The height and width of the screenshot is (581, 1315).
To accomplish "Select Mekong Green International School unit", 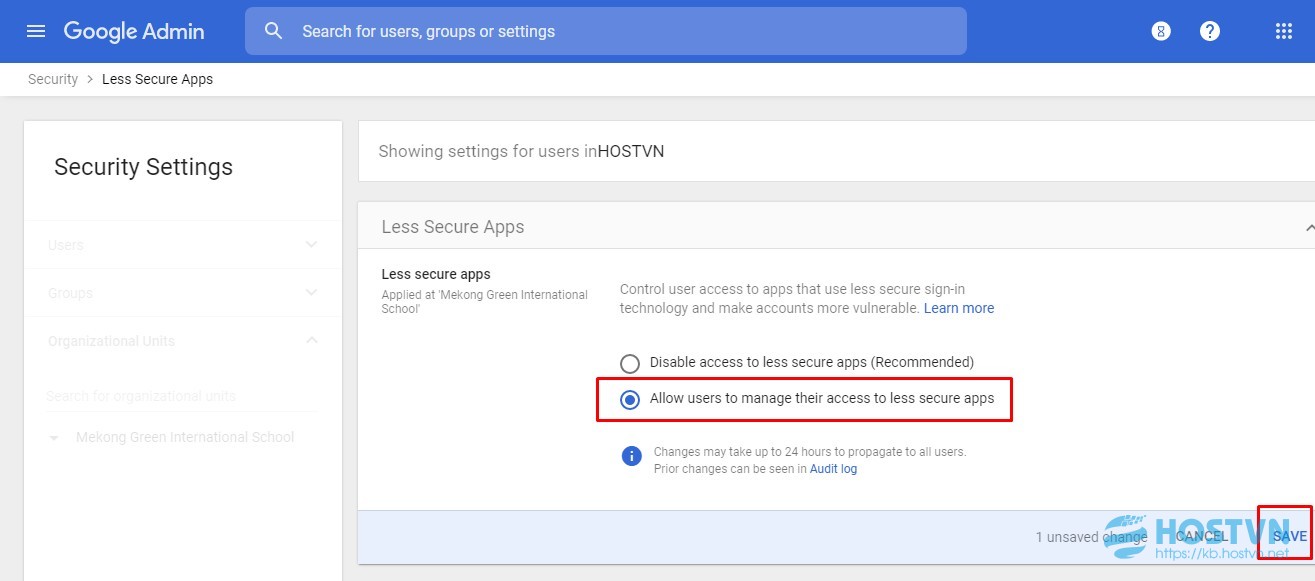I will [x=185, y=437].
